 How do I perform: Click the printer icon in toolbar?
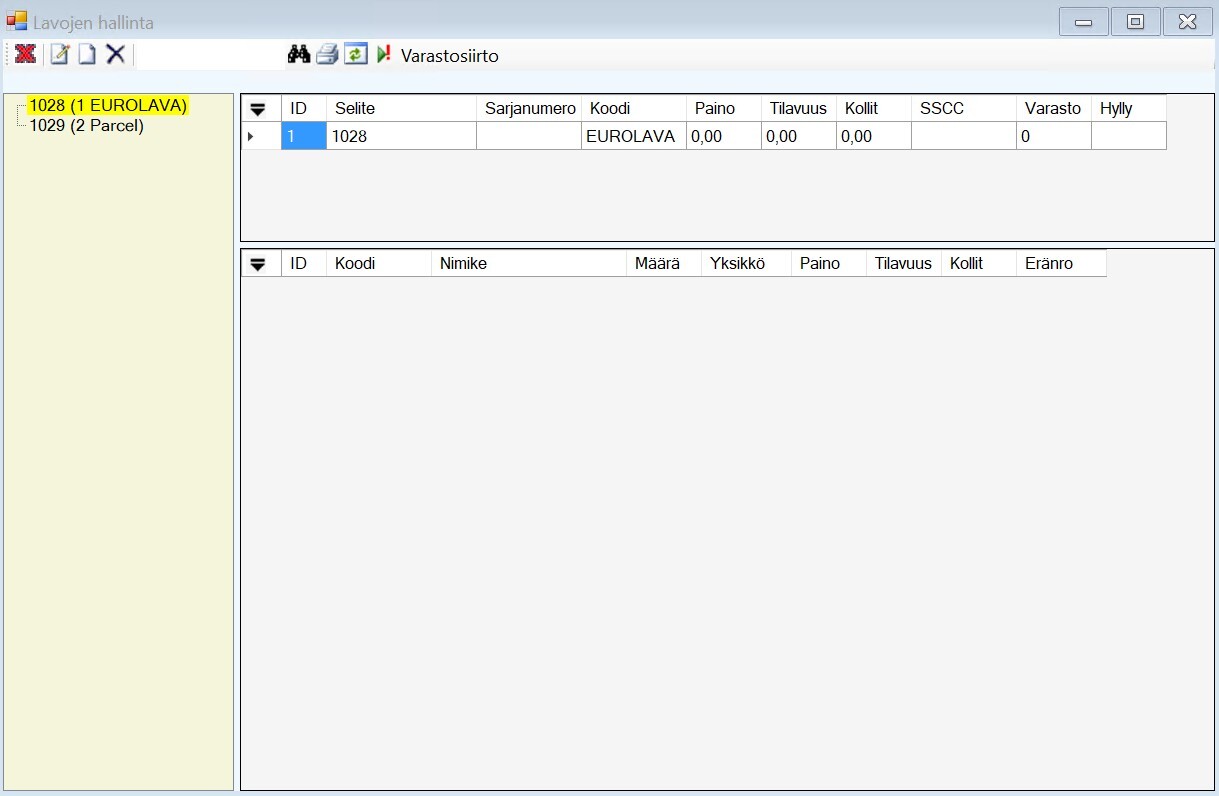point(327,55)
